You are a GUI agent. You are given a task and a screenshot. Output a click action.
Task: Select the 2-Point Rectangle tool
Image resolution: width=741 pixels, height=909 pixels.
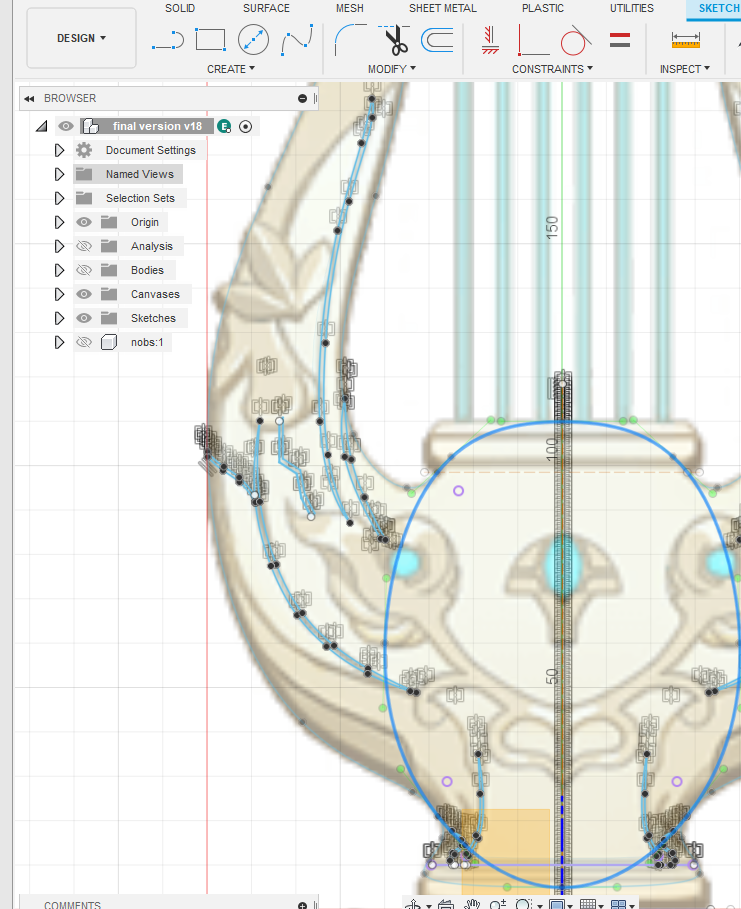(210, 40)
